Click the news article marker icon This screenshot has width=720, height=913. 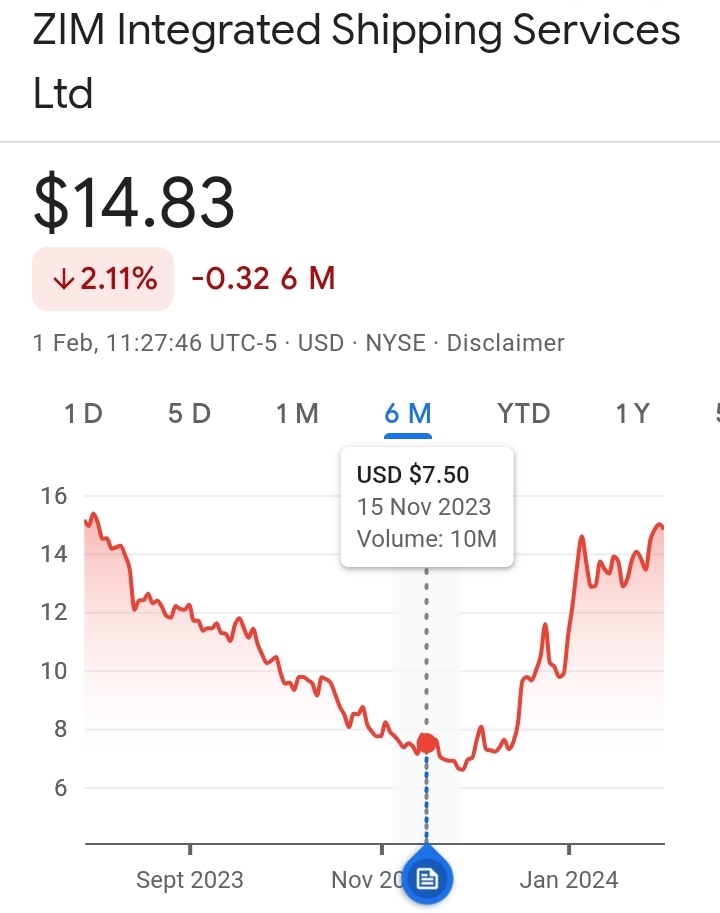click(428, 879)
